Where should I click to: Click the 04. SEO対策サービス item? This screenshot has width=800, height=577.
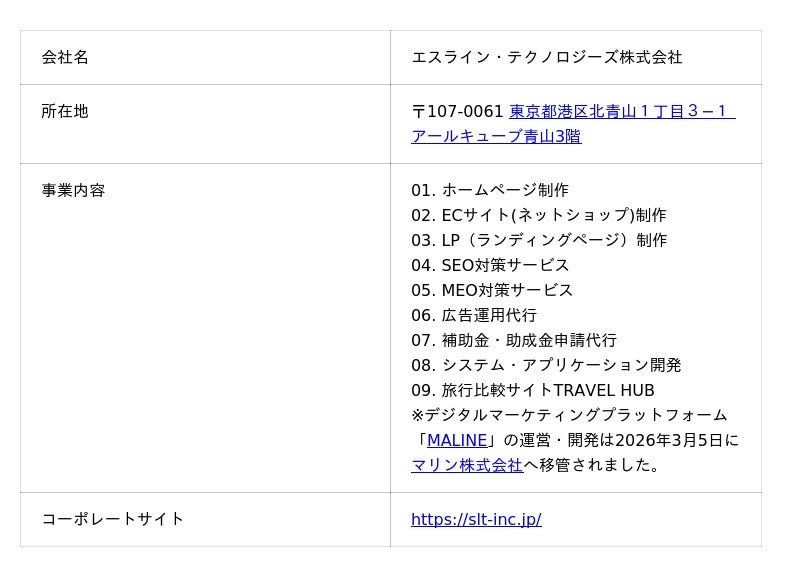pyautogui.click(x=490, y=265)
